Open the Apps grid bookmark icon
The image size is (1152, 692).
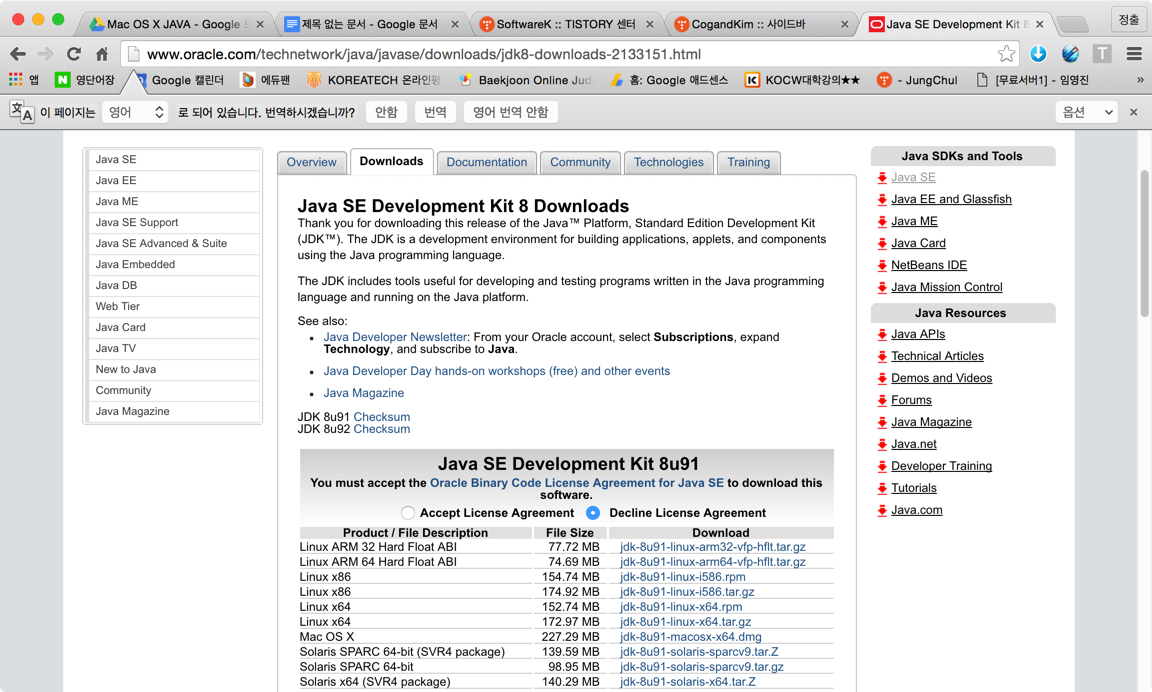[x=15, y=79]
